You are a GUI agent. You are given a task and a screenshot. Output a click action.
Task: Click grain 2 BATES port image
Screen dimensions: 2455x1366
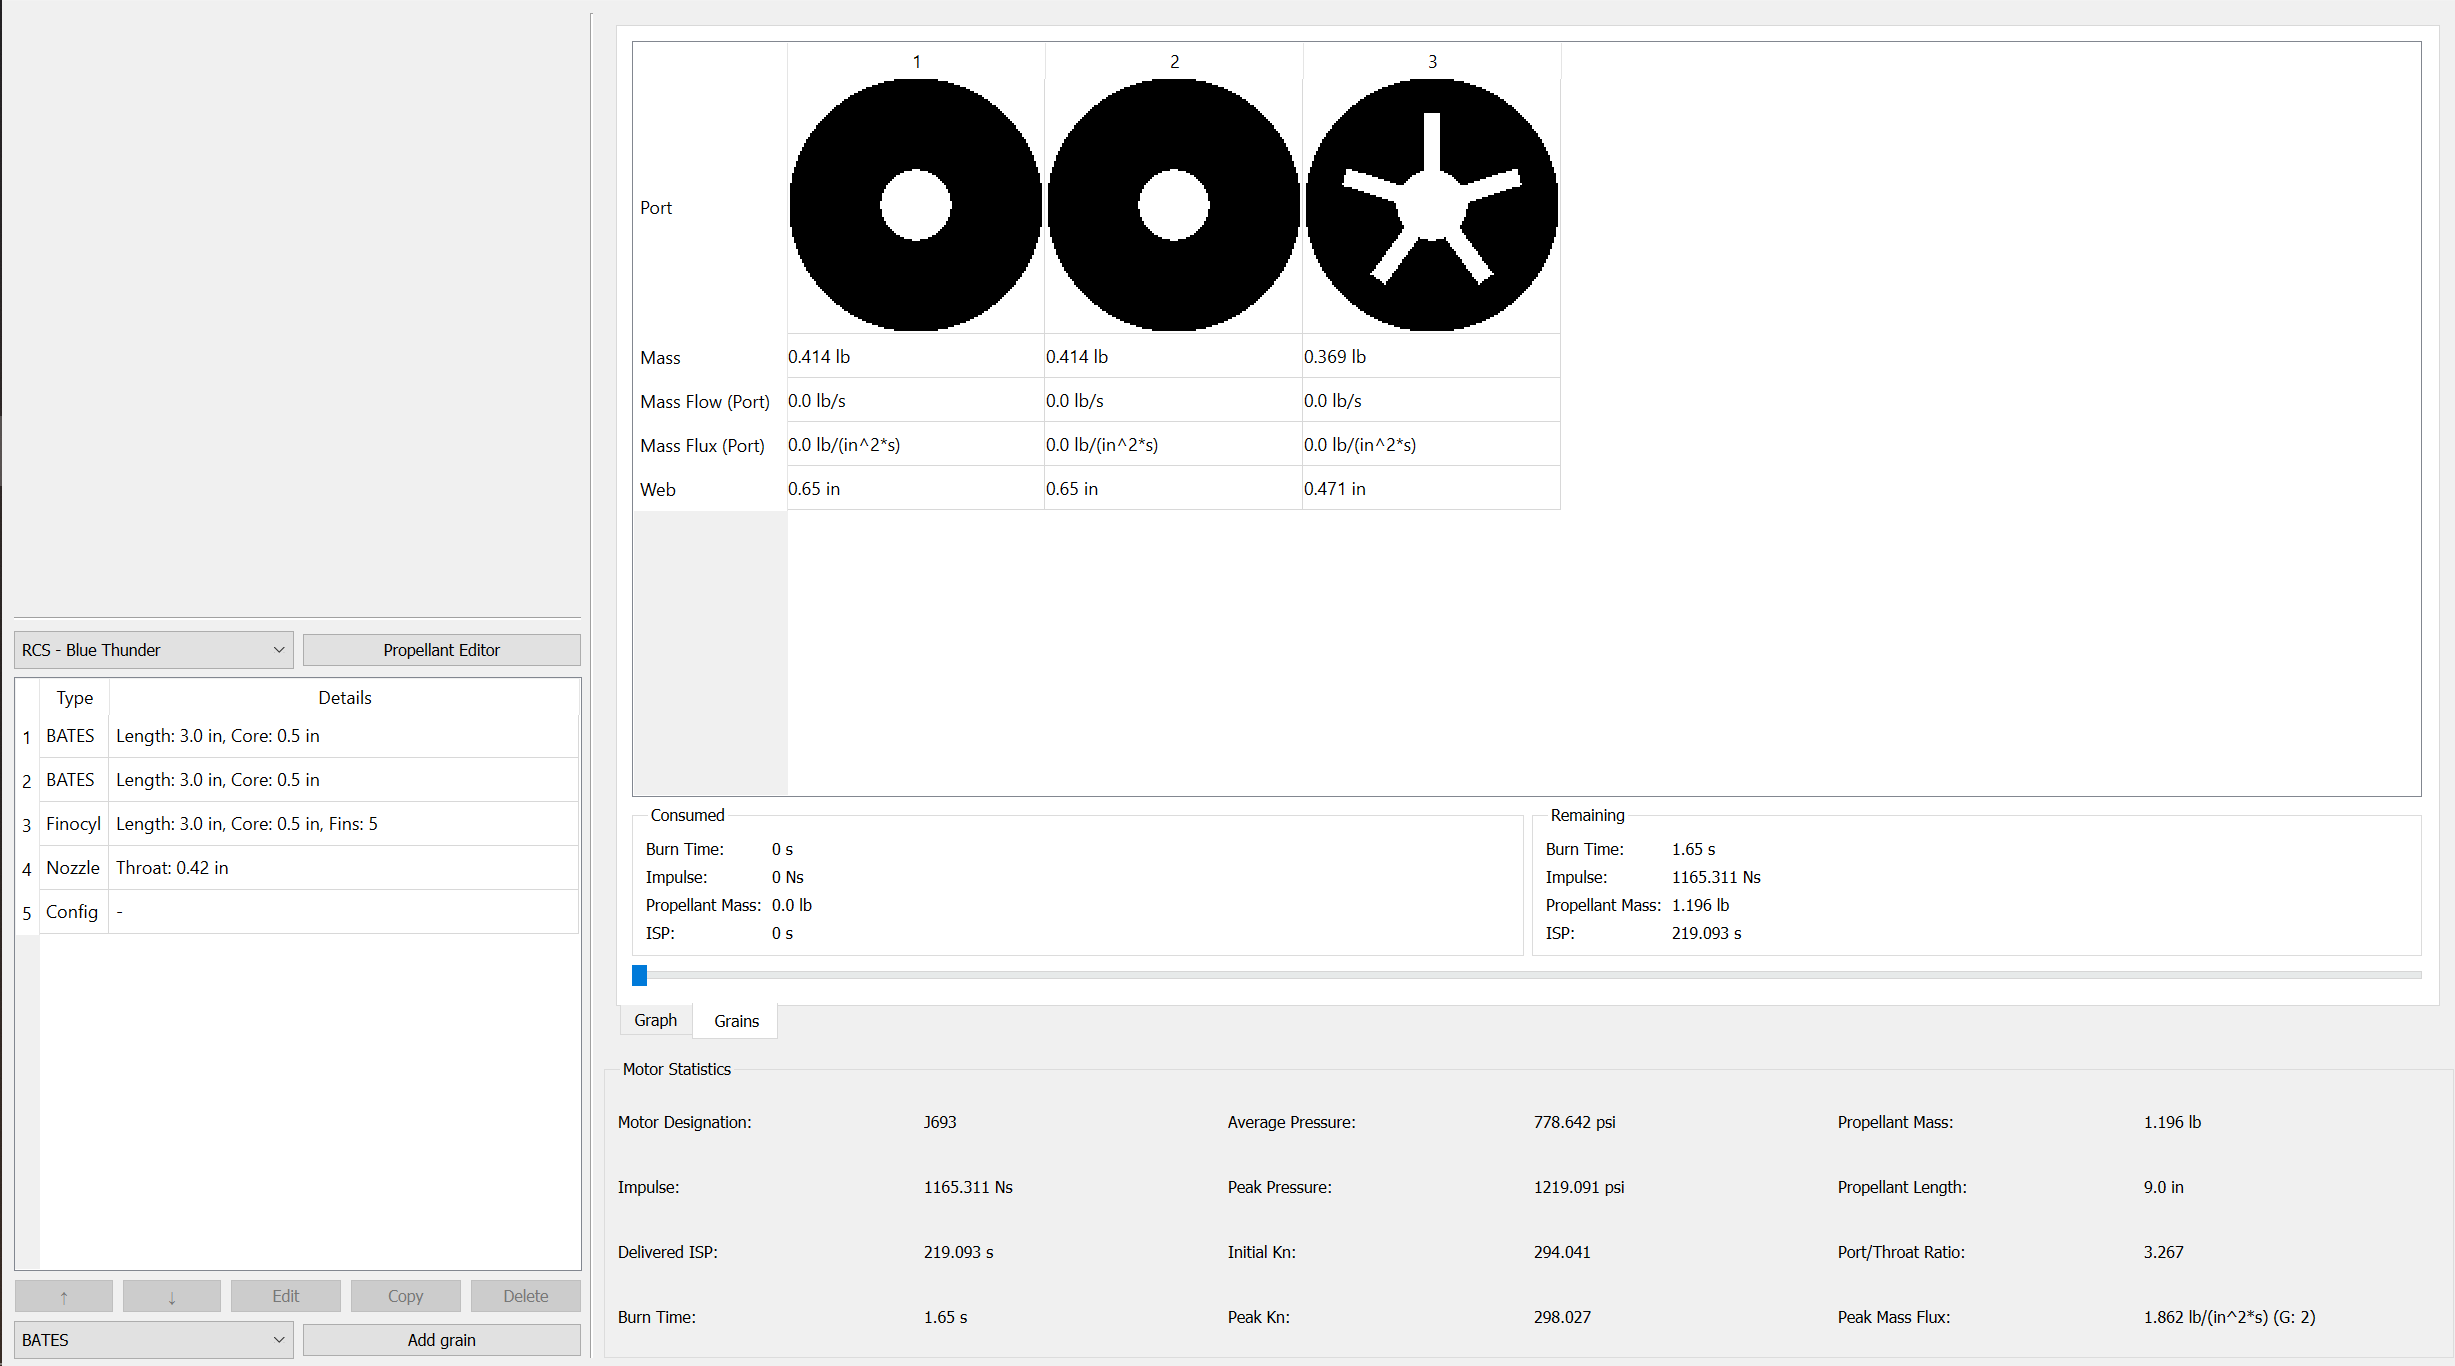1173,205
